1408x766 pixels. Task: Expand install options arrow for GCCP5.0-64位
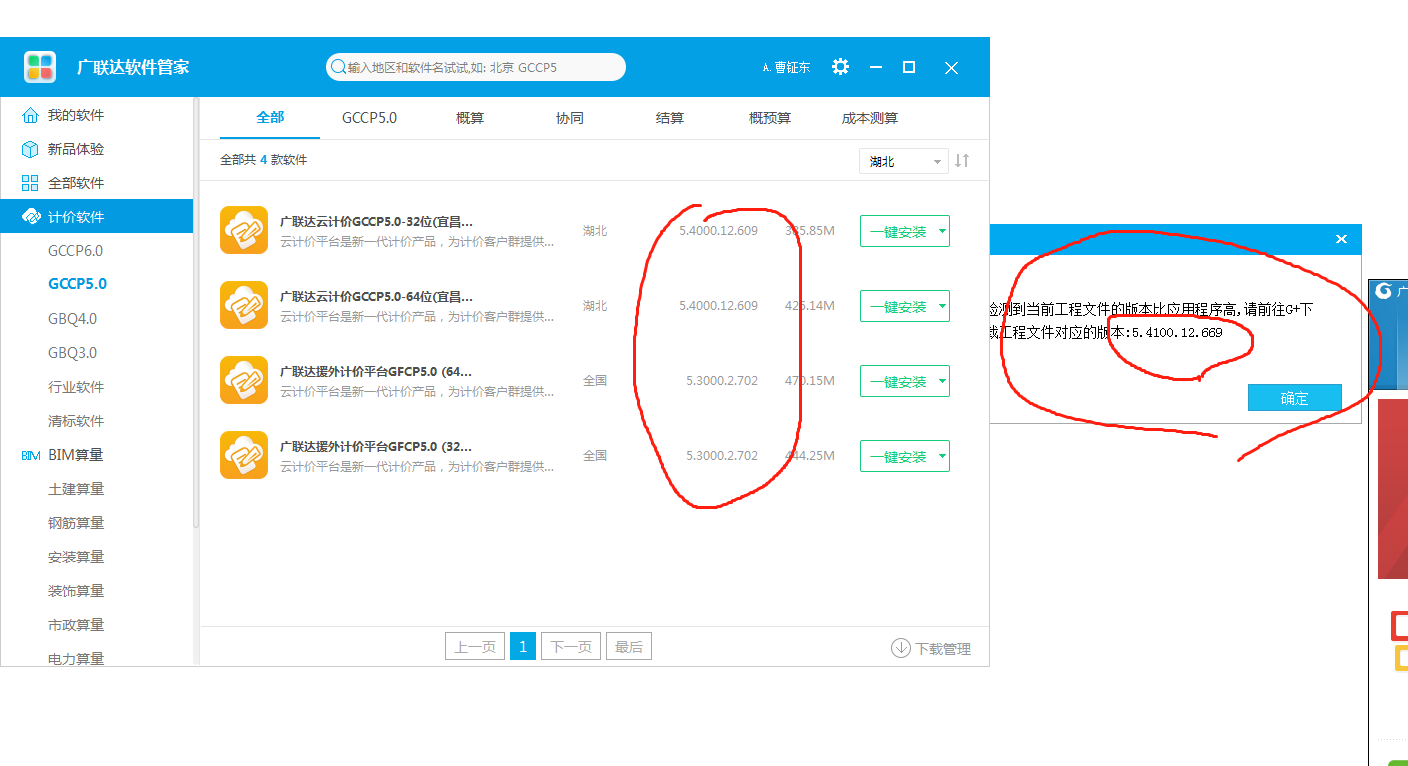click(x=941, y=307)
